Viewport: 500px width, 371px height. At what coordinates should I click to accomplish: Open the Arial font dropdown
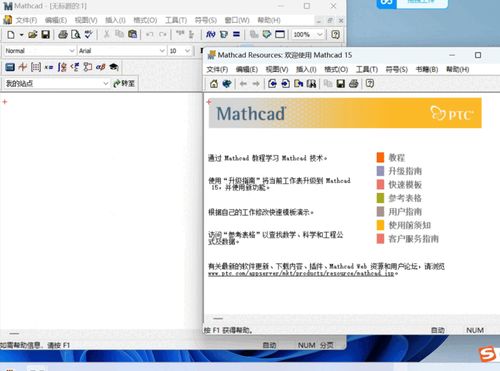162,51
